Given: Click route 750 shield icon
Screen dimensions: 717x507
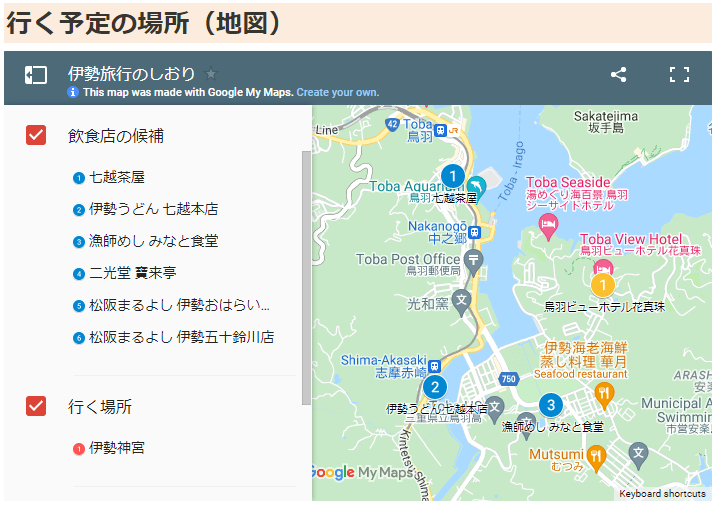Looking at the screenshot, I should [x=508, y=379].
